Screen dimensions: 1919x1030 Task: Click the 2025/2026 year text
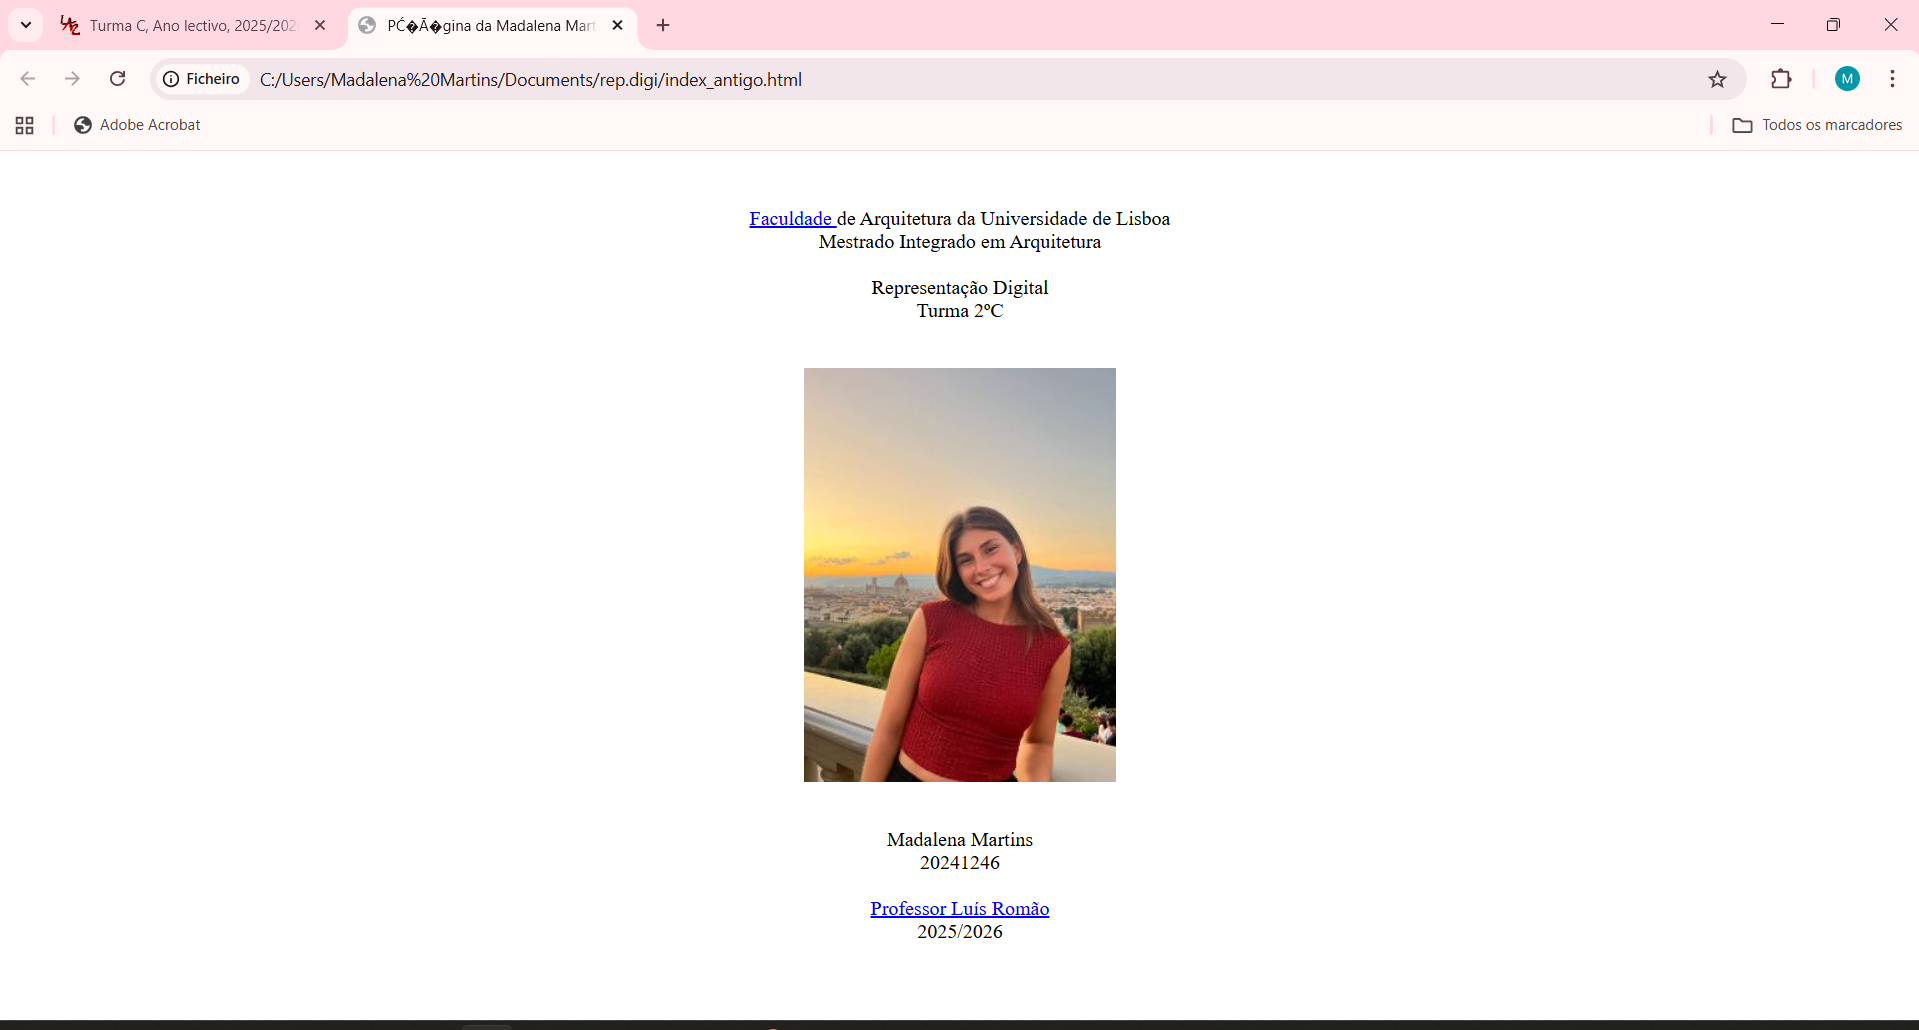tap(960, 932)
